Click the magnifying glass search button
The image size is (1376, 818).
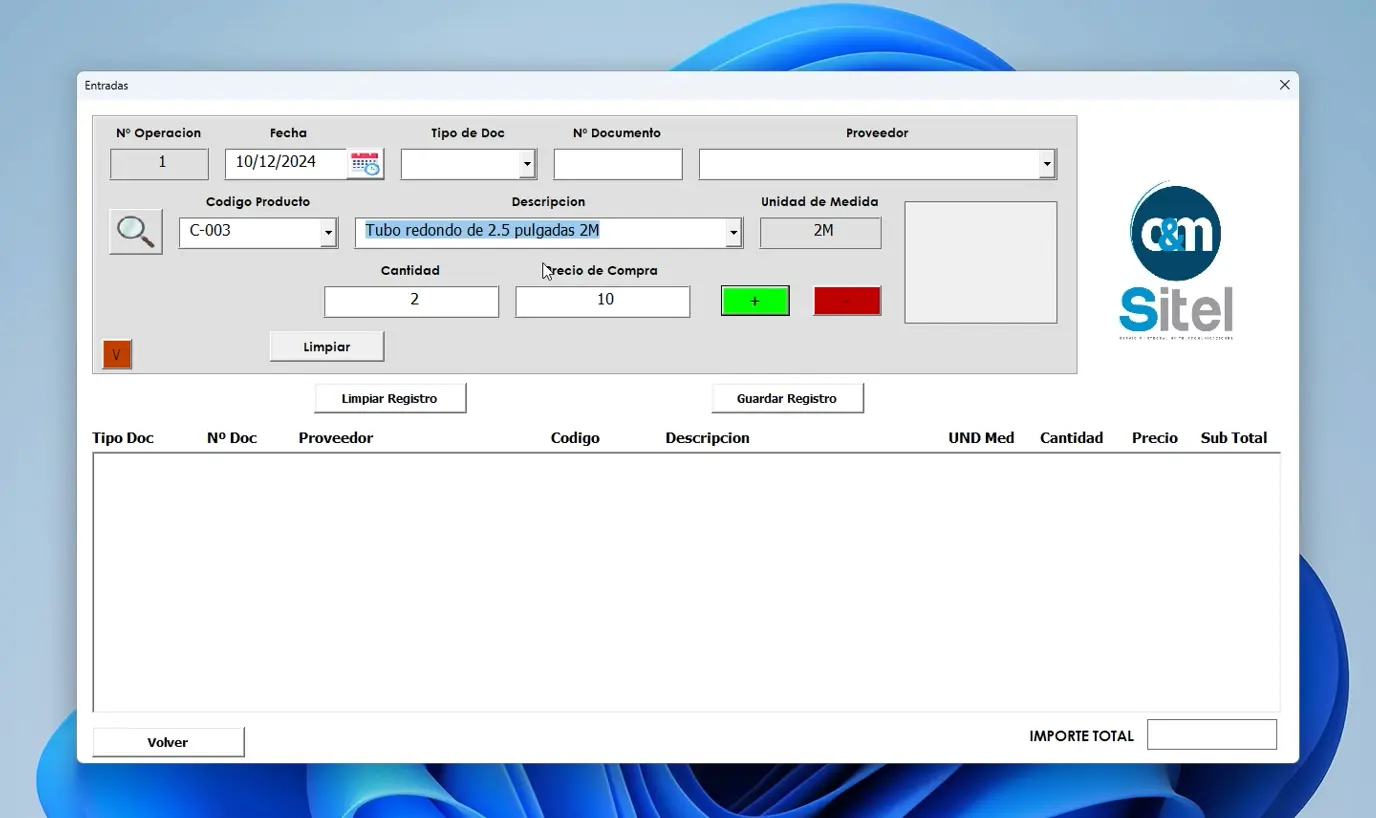(x=136, y=232)
